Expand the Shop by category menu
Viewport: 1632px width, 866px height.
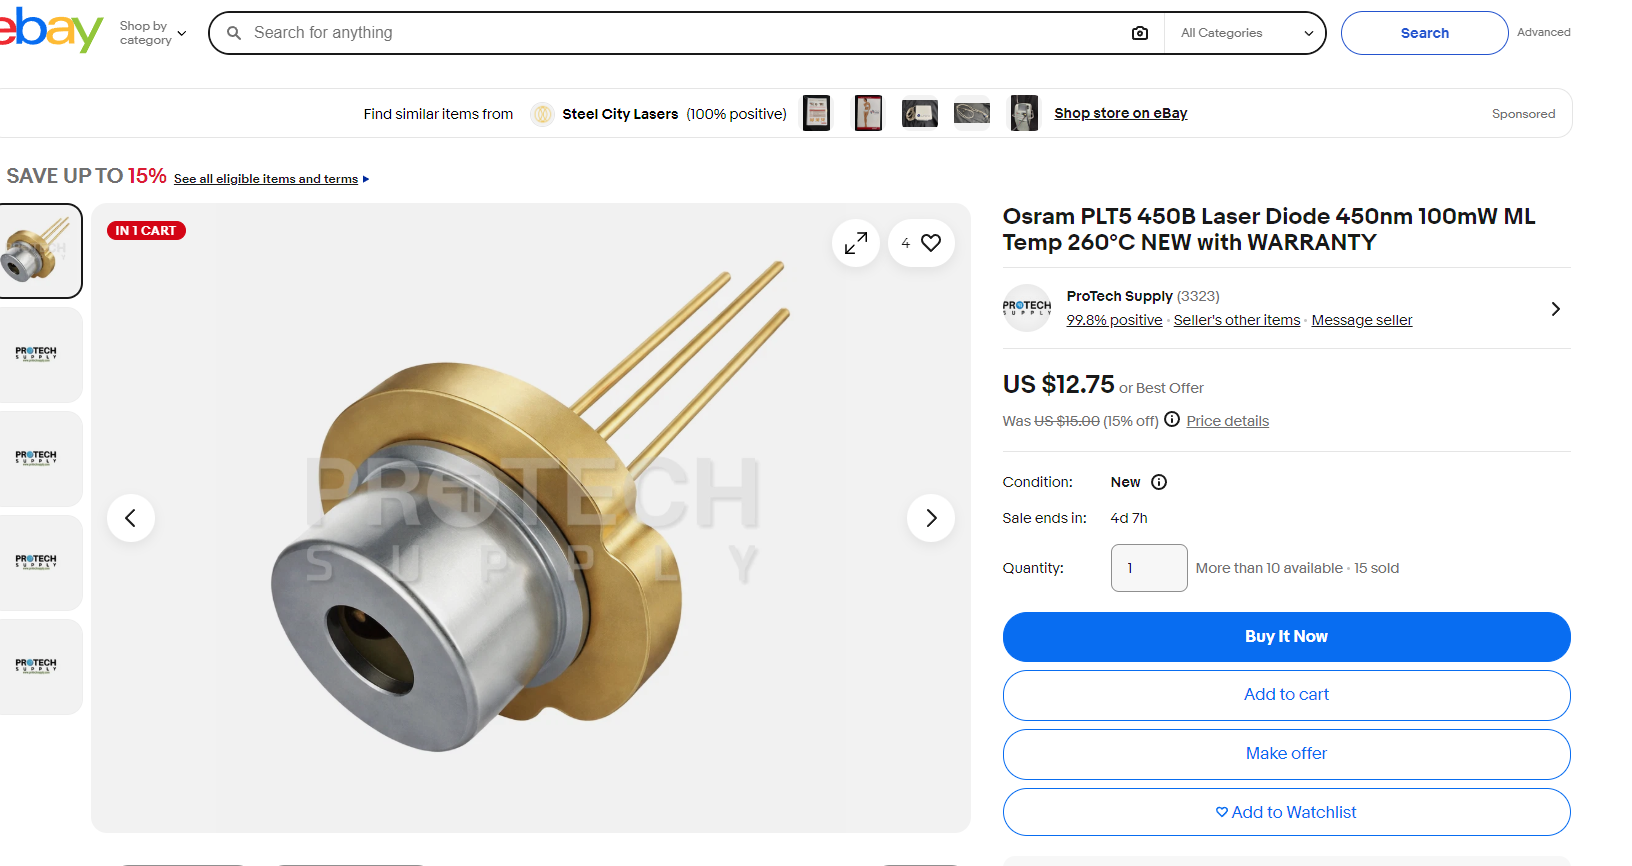click(x=153, y=33)
